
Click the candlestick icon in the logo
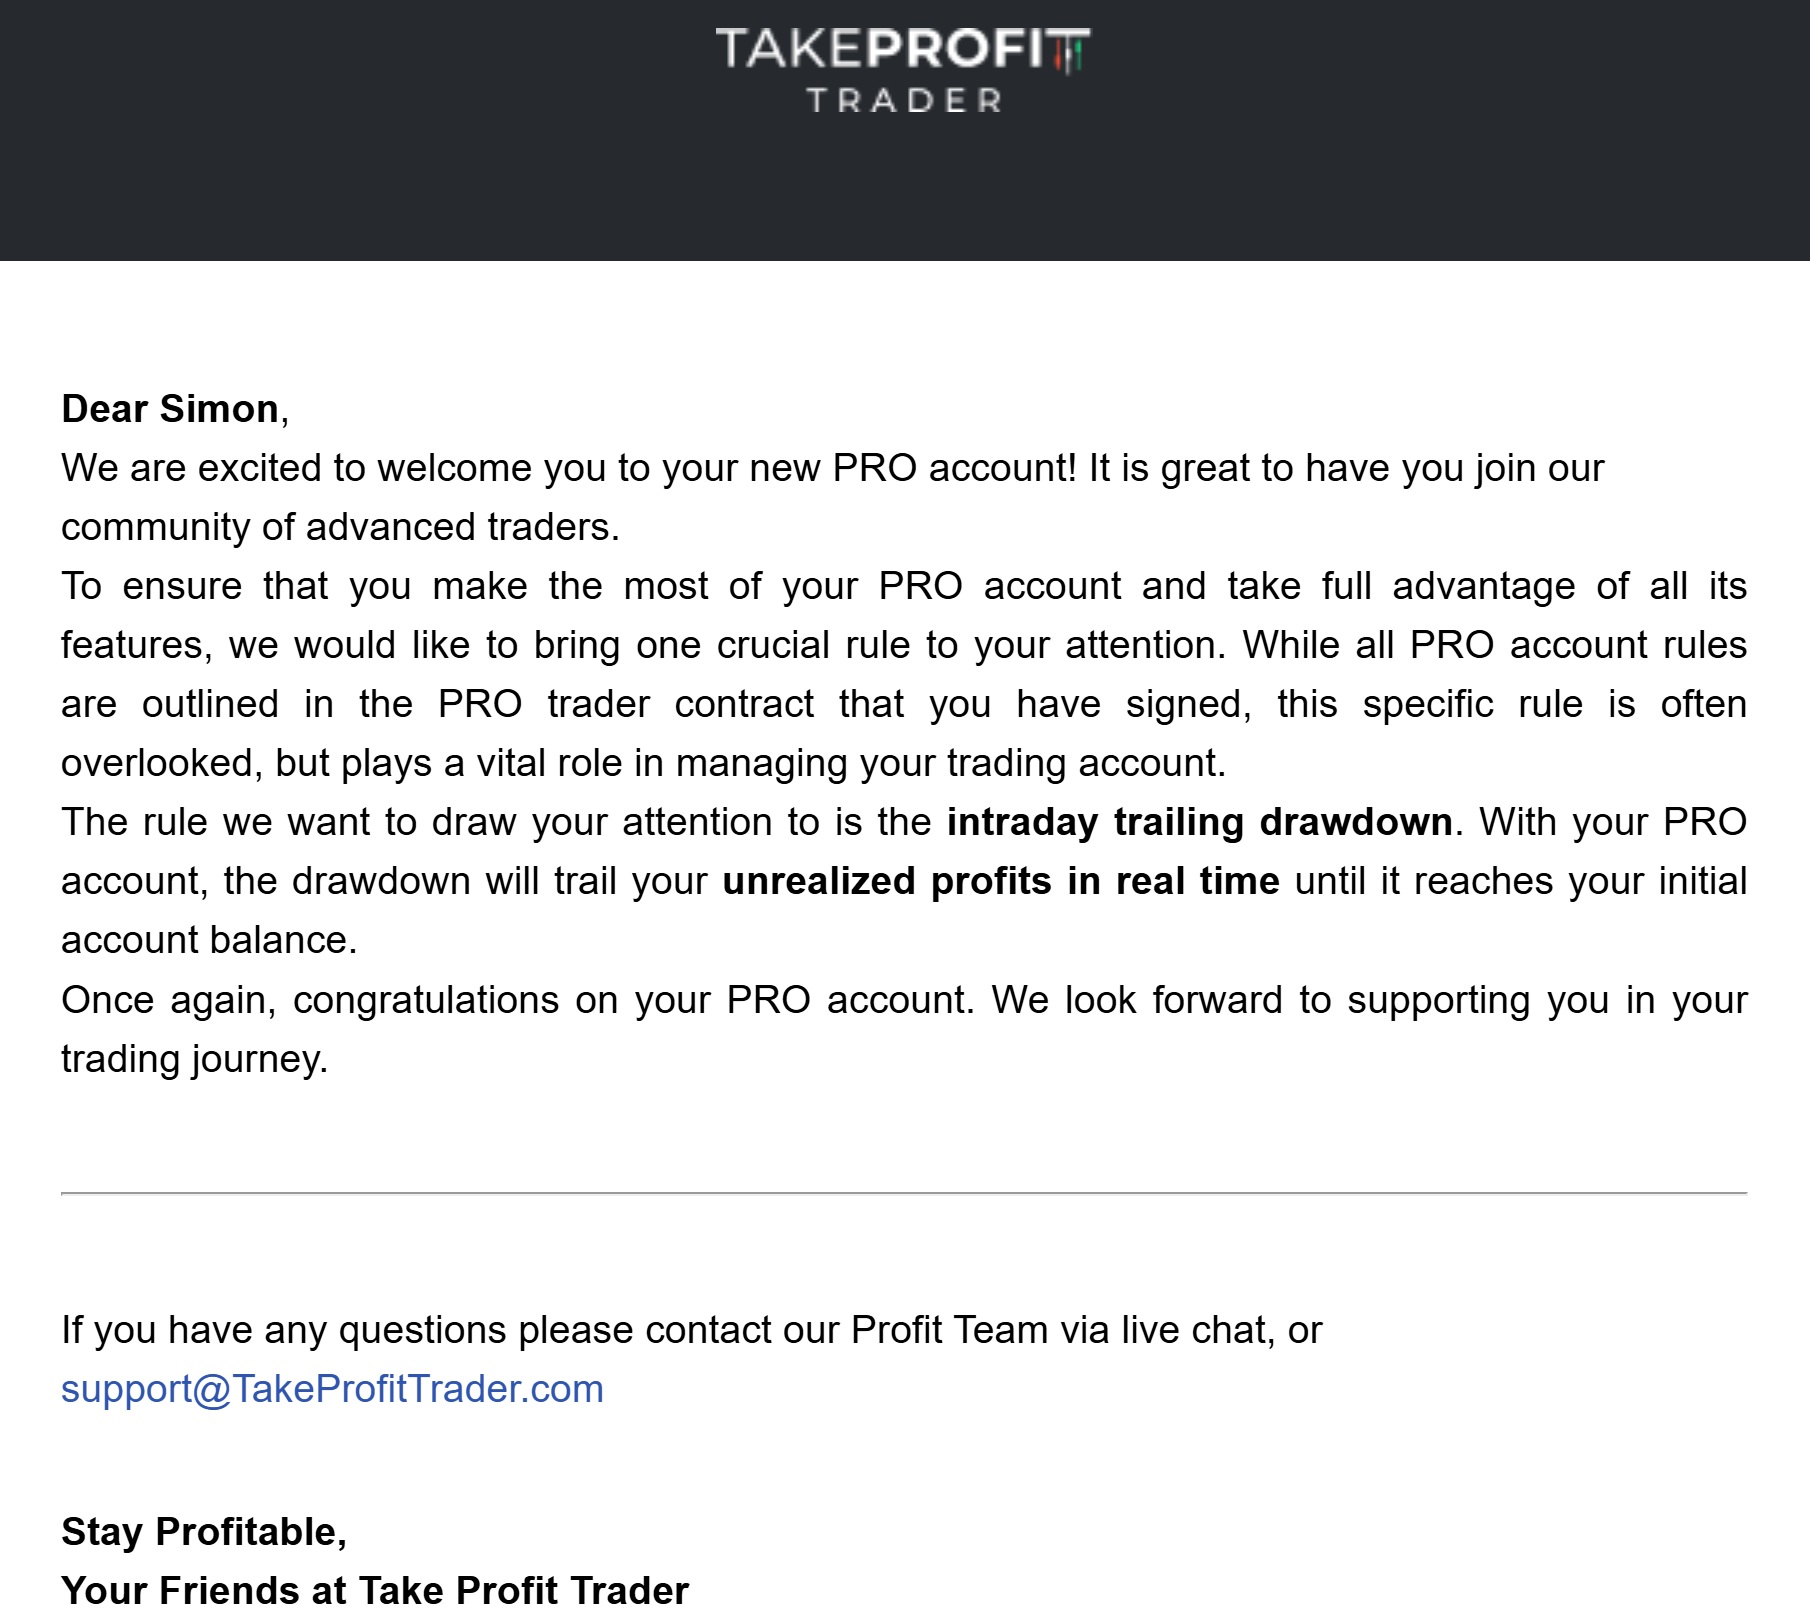[x=1072, y=52]
